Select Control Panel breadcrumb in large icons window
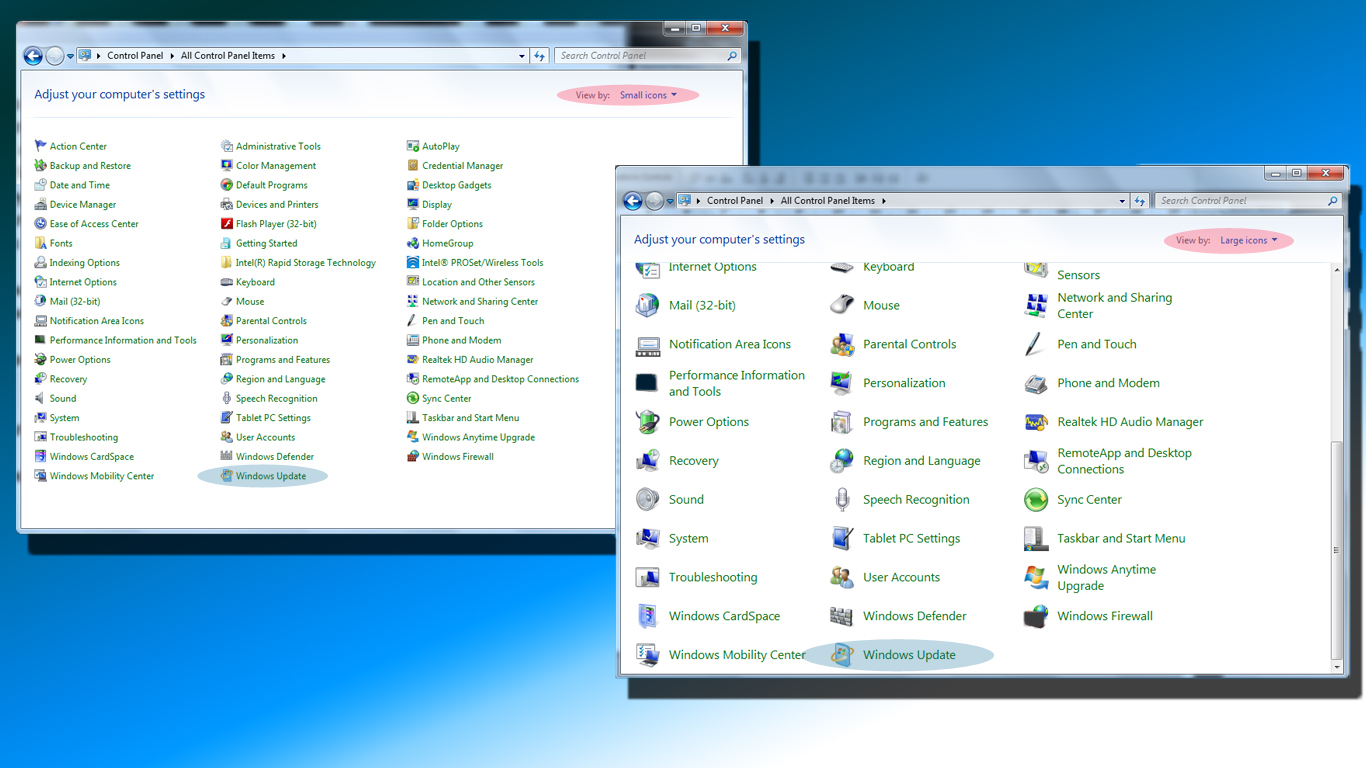The image size is (1366, 768). [735, 201]
